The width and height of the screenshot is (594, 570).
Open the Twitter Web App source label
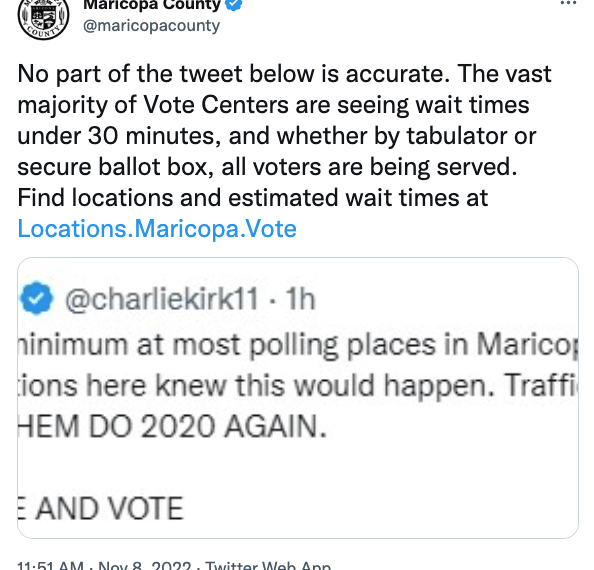268,565
